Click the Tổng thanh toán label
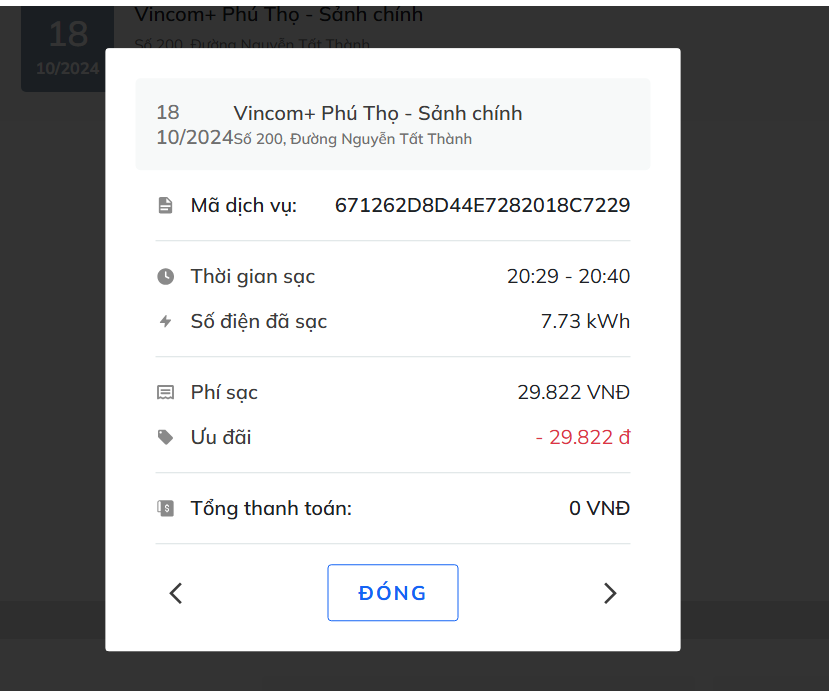This screenshot has width=829, height=691. coord(271,508)
